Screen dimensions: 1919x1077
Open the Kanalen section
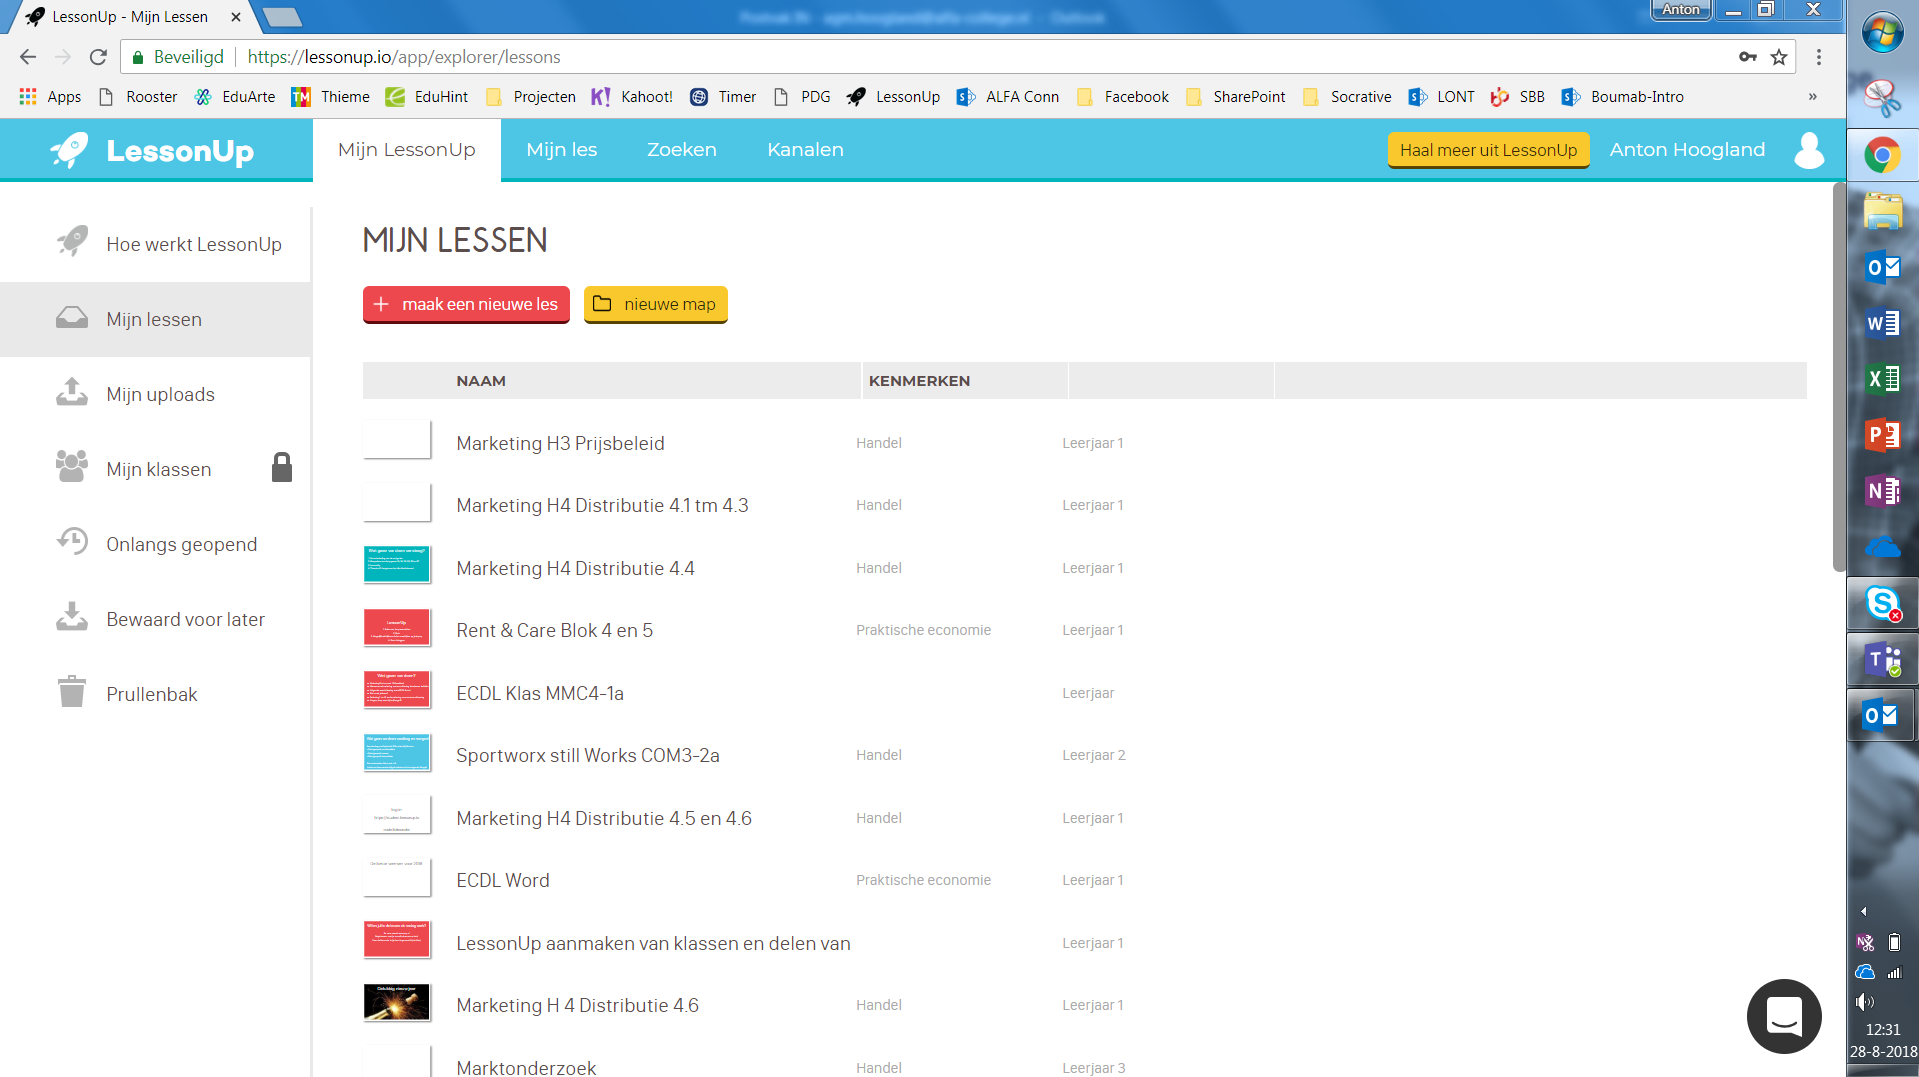click(x=805, y=149)
